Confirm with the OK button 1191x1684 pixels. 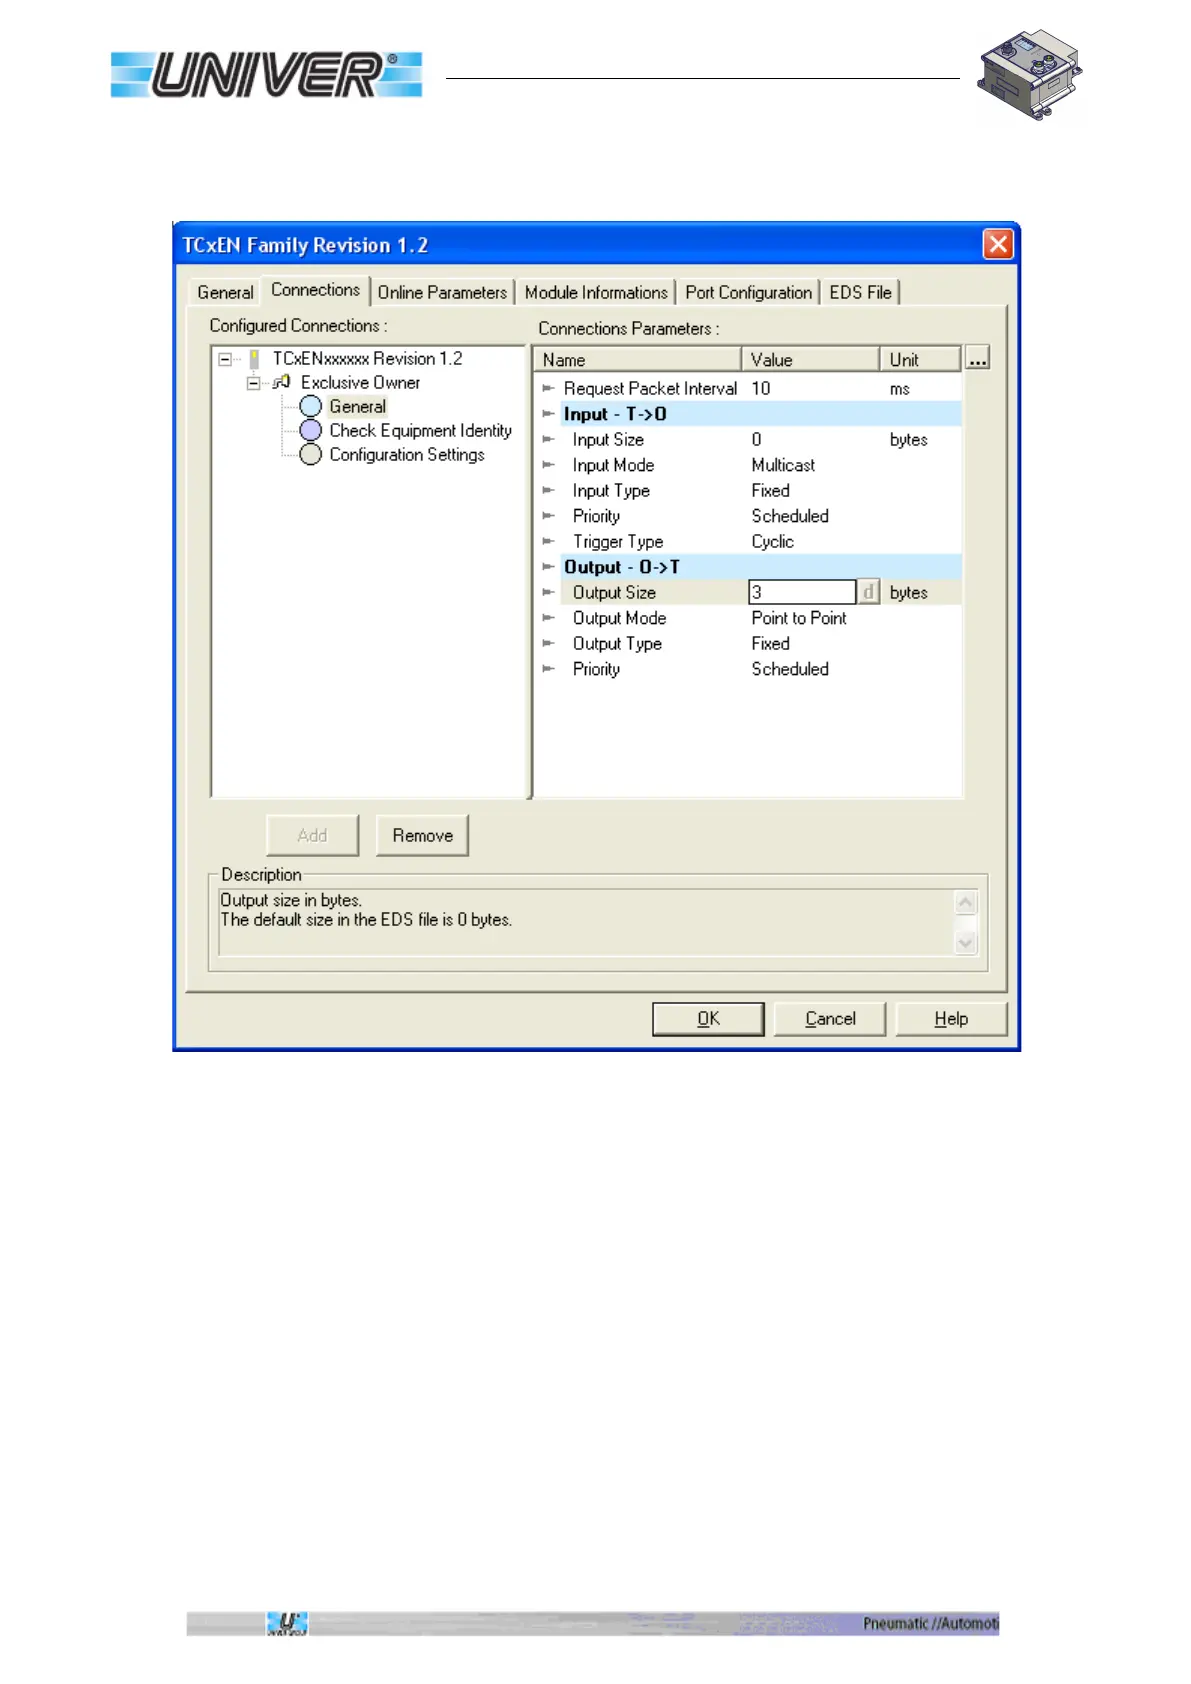pyautogui.click(x=708, y=1018)
